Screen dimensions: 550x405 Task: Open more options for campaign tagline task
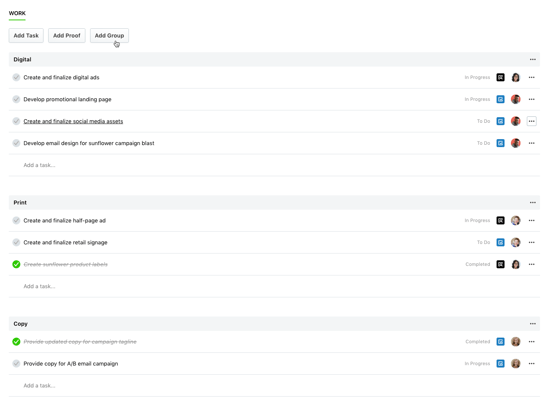[x=532, y=342]
